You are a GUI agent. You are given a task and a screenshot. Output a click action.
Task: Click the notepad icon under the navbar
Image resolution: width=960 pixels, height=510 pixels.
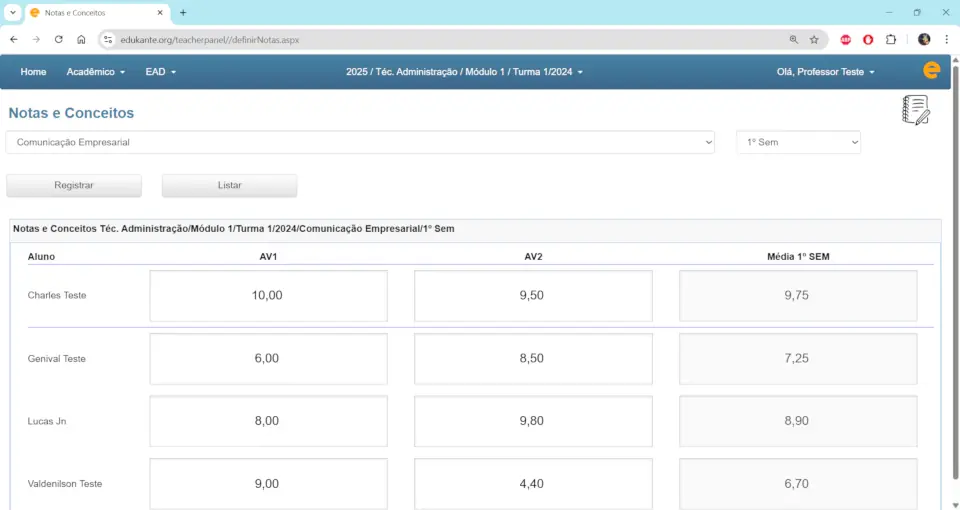(915, 110)
